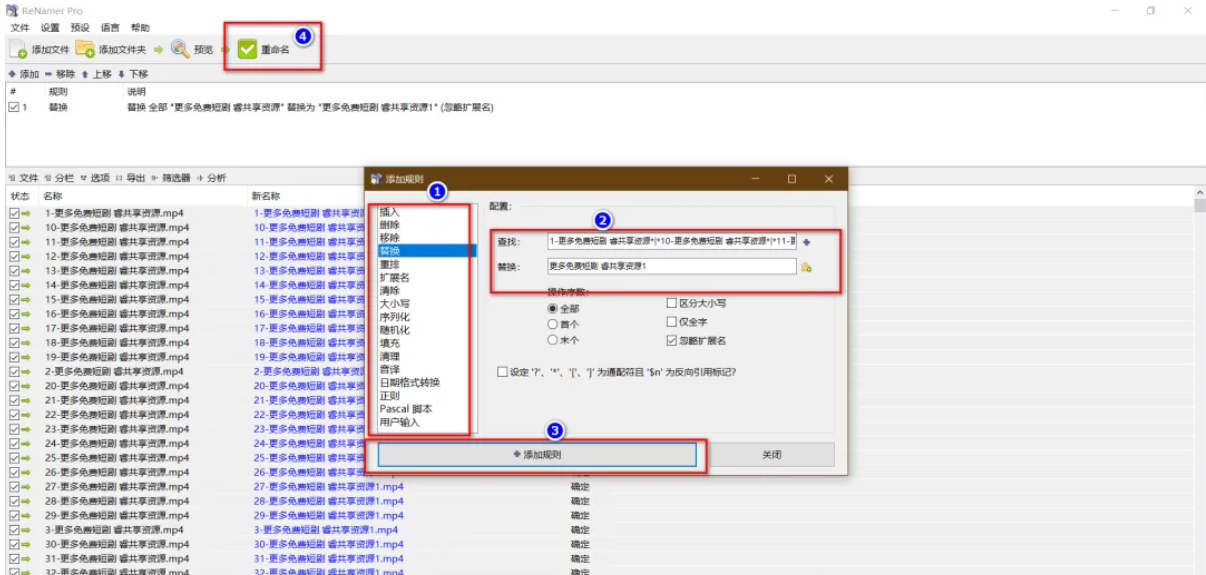The height and width of the screenshot is (575, 1206).
Task: Open the 帮助 menu
Action: point(140,28)
